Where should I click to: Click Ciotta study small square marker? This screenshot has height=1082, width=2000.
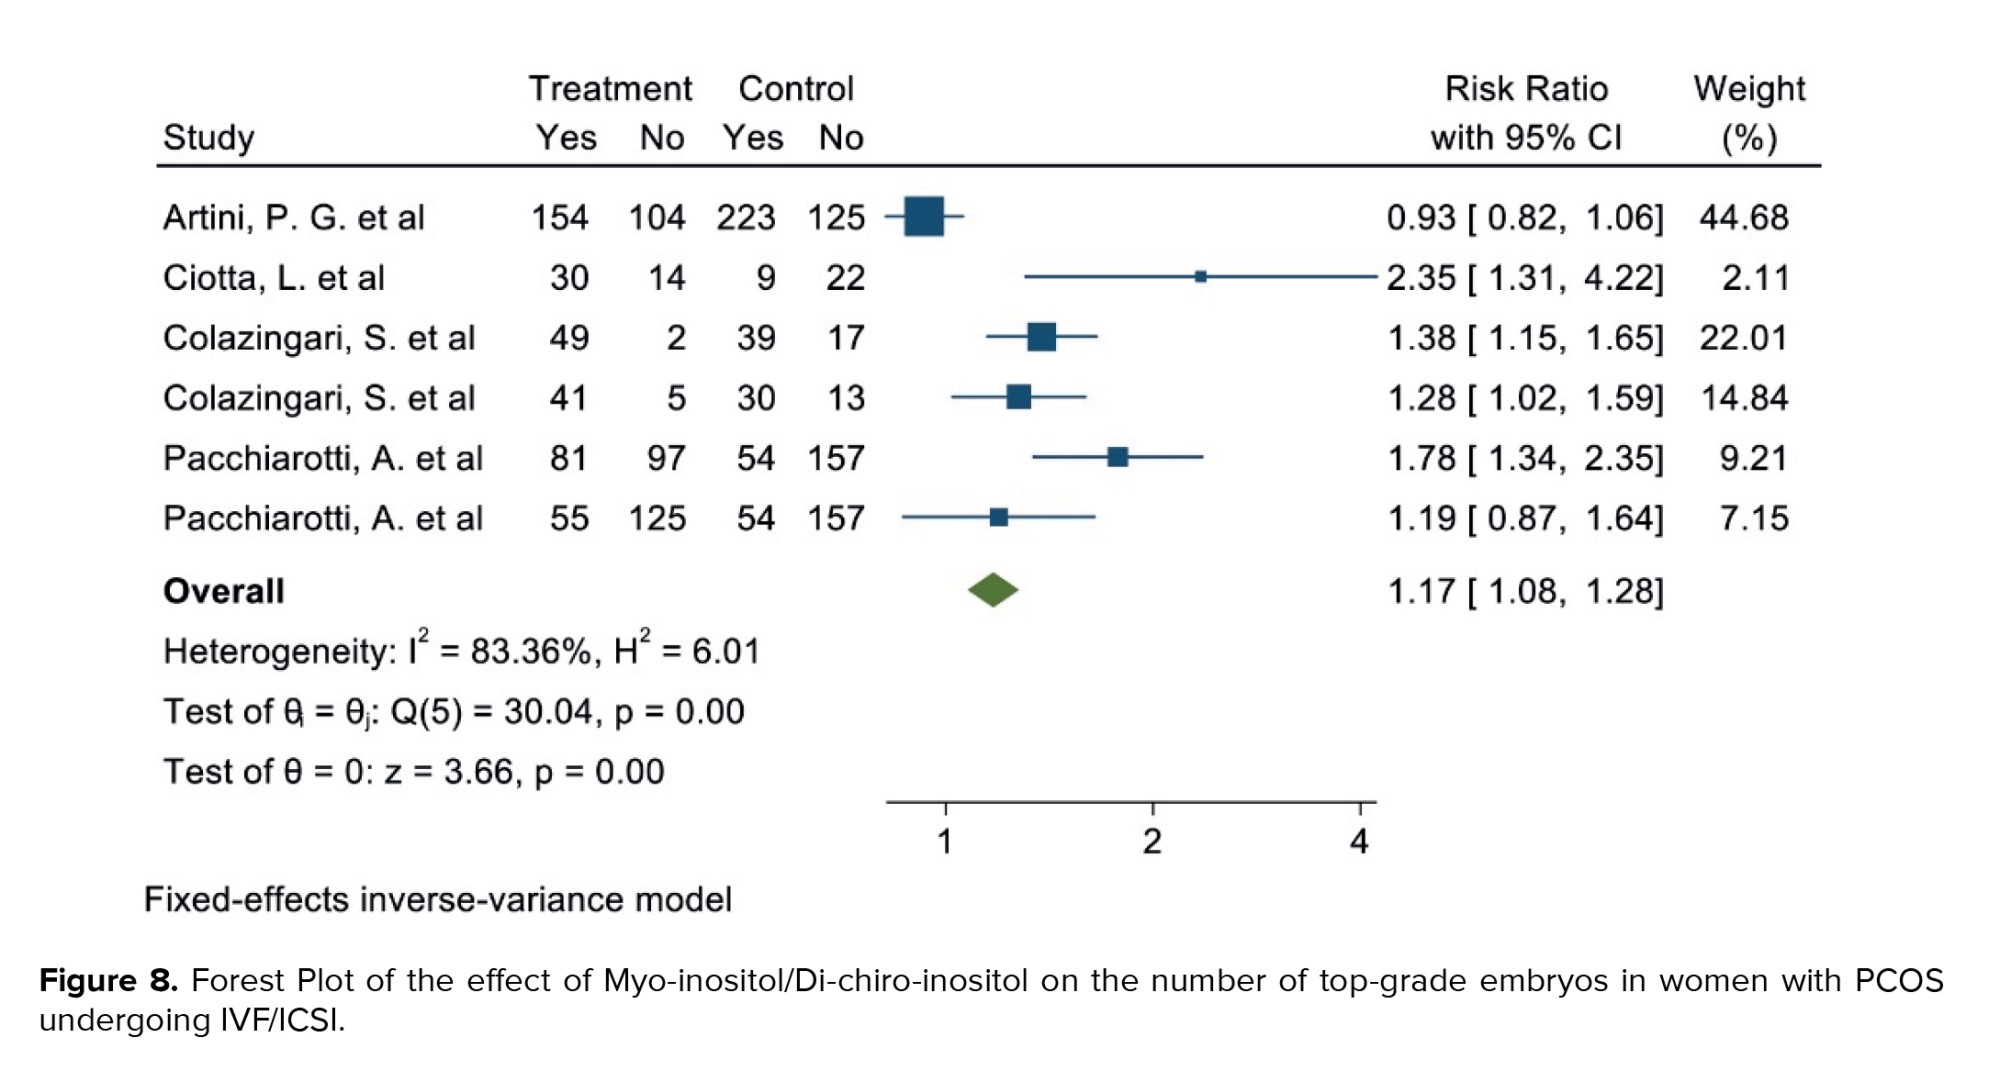click(1200, 276)
